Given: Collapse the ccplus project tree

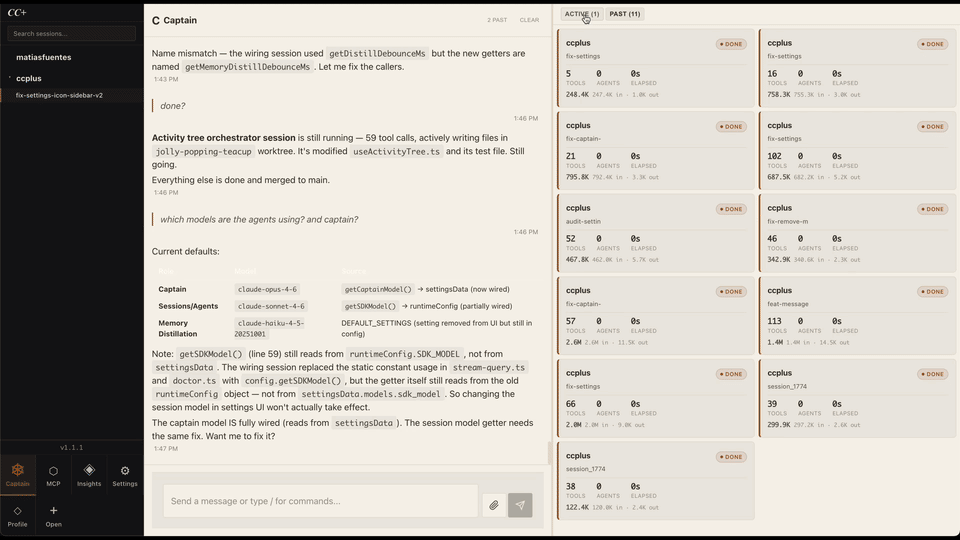Looking at the screenshot, I should coord(10,78).
